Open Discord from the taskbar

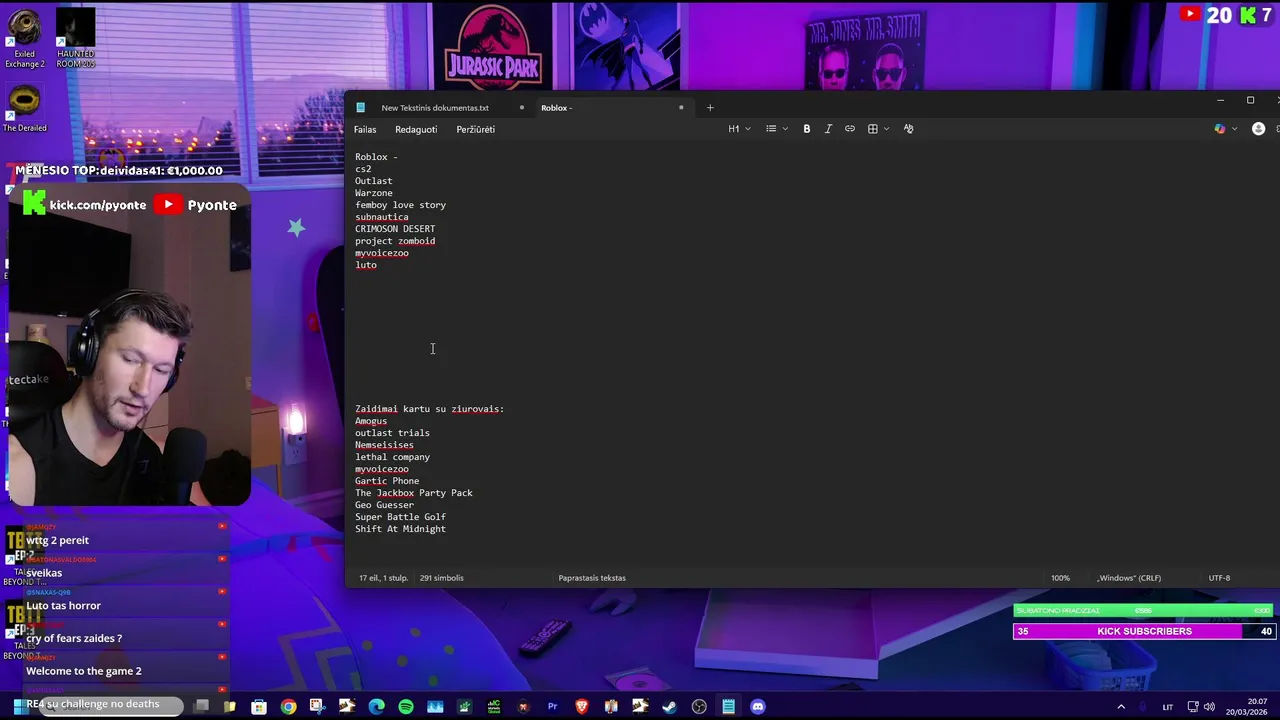click(x=758, y=707)
